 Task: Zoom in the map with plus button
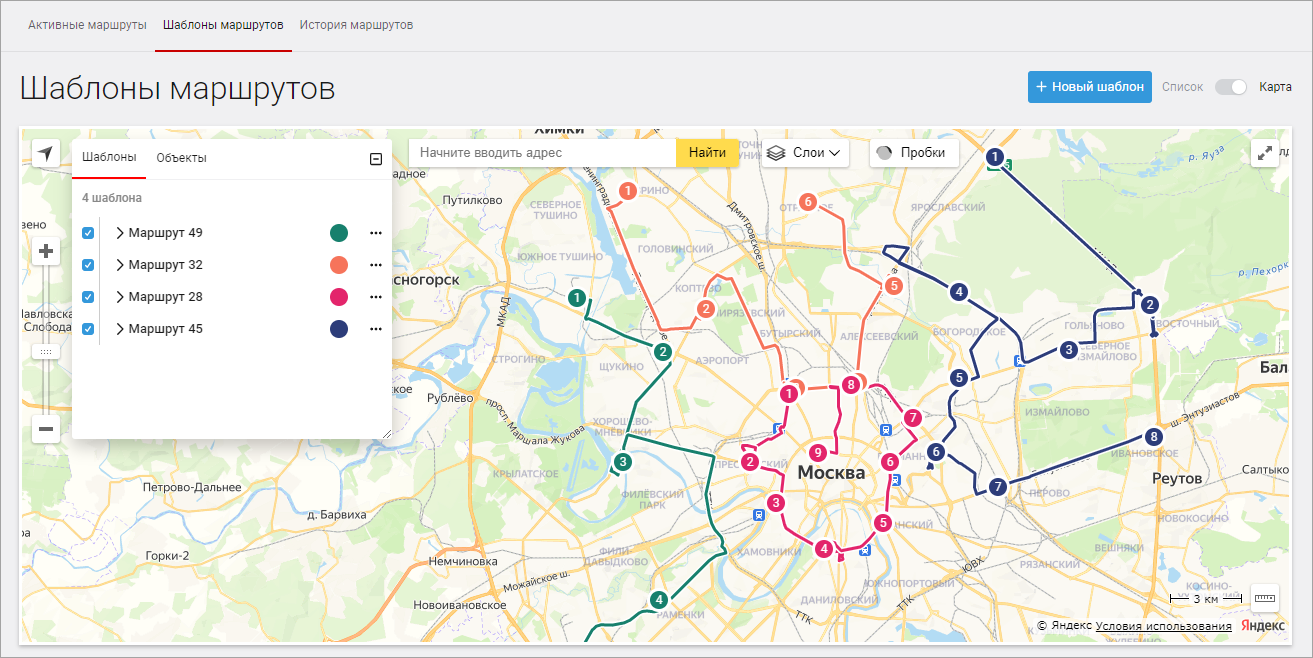coord(46,251)
